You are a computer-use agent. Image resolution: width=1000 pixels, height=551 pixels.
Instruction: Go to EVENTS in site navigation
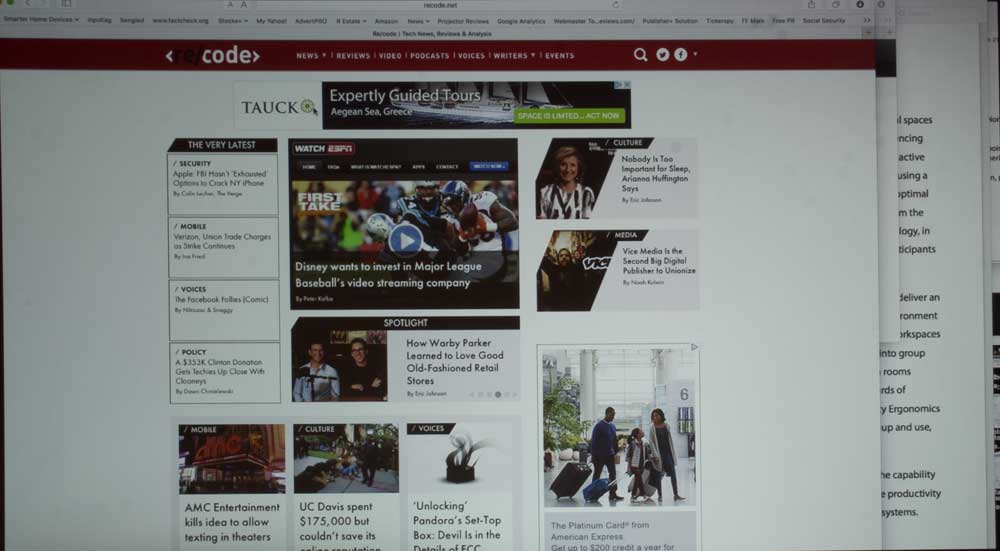[x=559, y=55]
